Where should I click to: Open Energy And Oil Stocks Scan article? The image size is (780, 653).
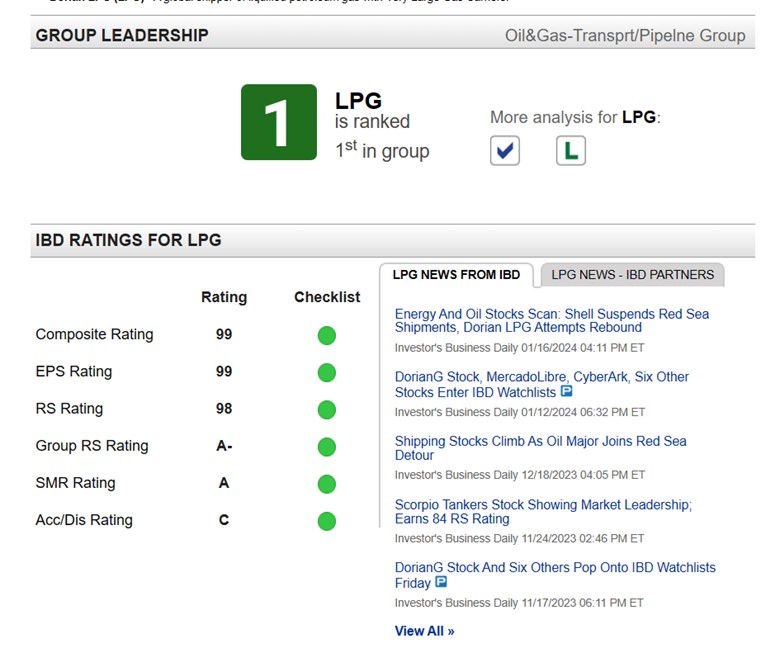[x=552, y=321]
